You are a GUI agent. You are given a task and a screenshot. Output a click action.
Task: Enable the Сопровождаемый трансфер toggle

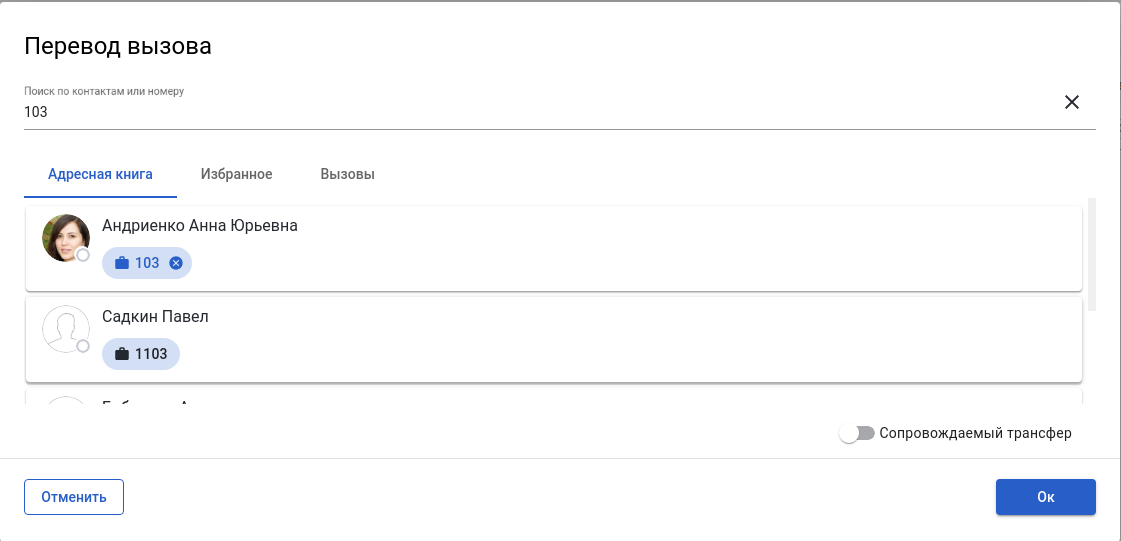tap(857, 433)
